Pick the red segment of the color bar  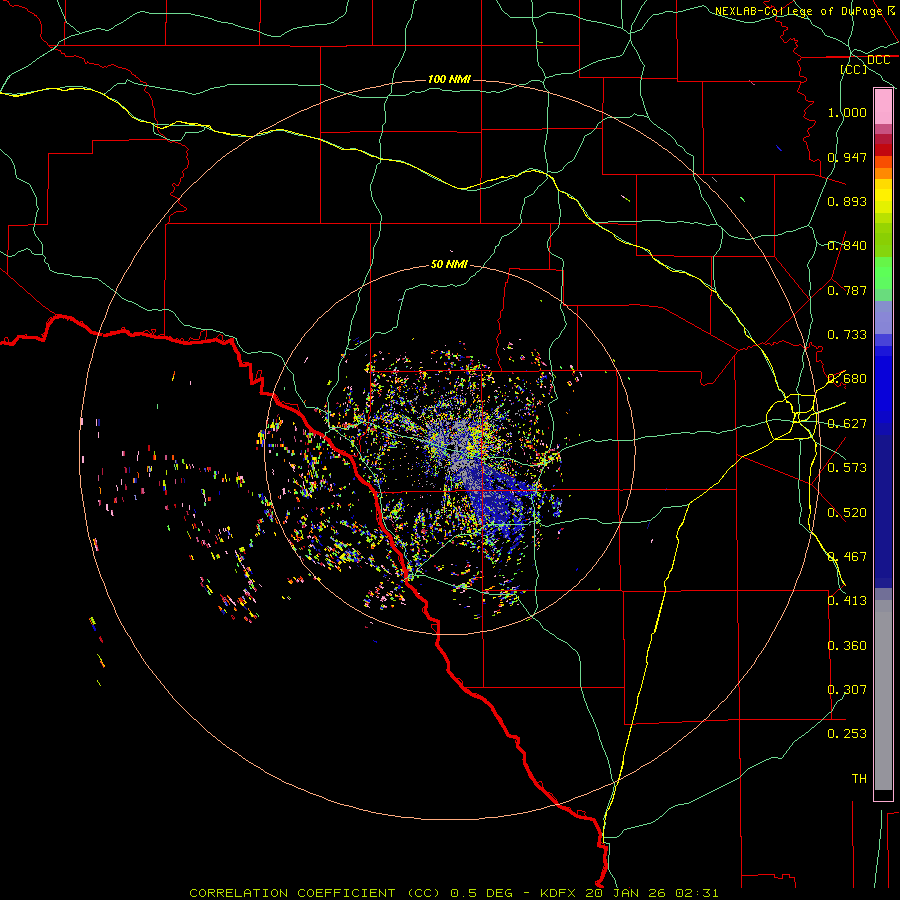tap(883, 150)
